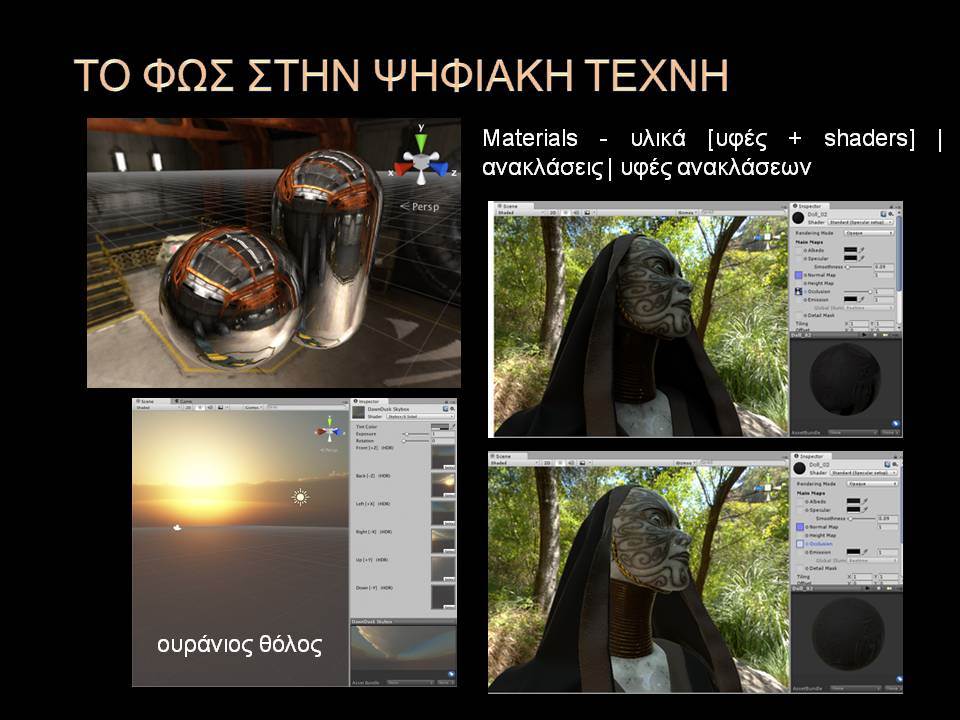Open Shader dropdown in upper doll Inspector
The image size is (960, 720).
point(860,222)
